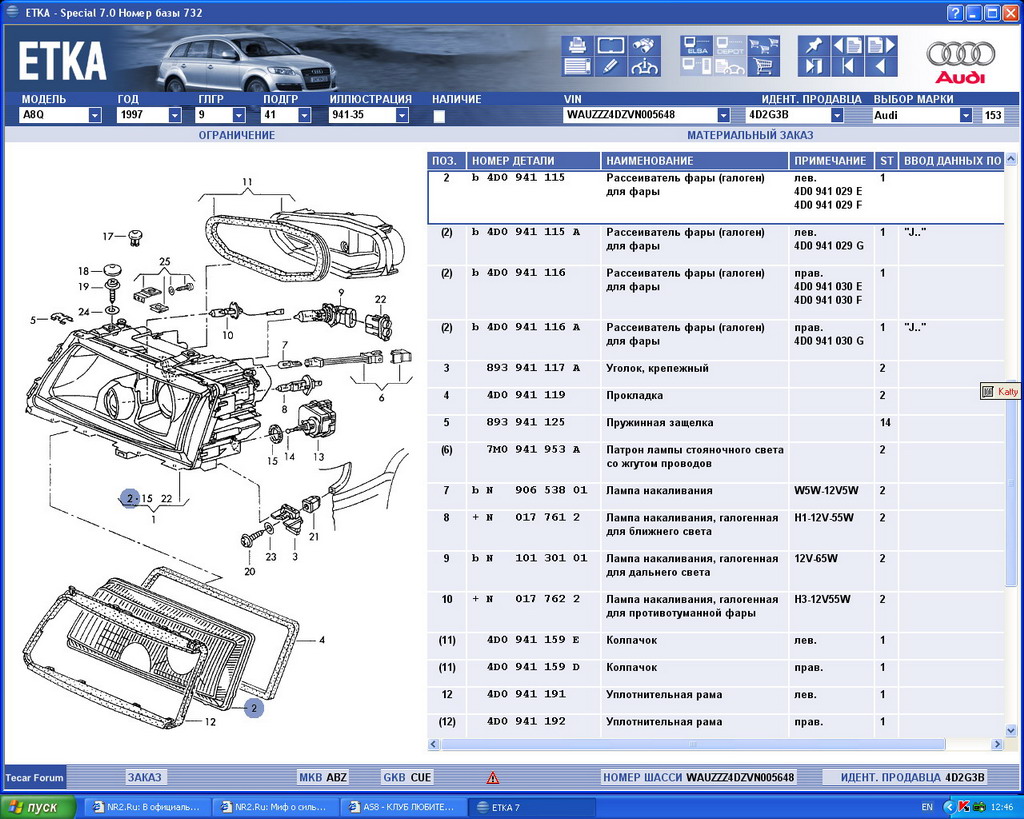
Task: Select the МАТЕРИАЛЬНЫЙ ЗАКАЗ tab
Action: [750, 135]
